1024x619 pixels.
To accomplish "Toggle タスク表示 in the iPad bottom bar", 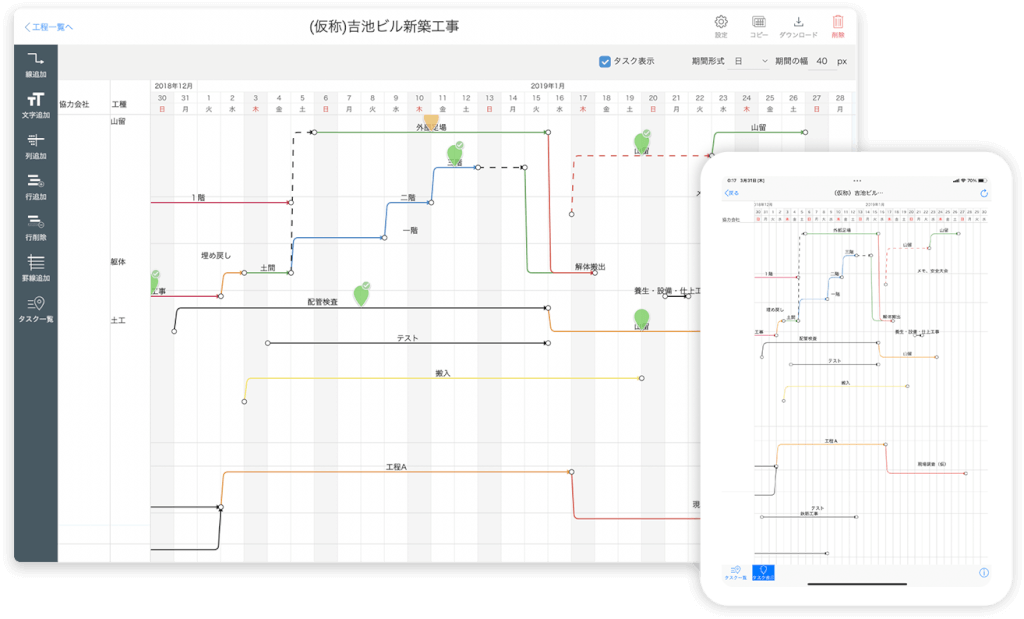I will point(764,572).
